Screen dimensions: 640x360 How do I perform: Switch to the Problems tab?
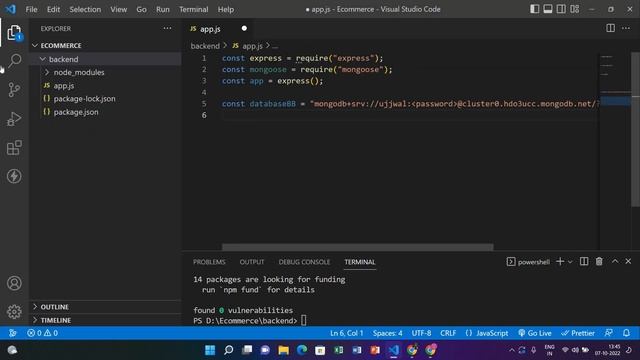click(x=209, y=262)
